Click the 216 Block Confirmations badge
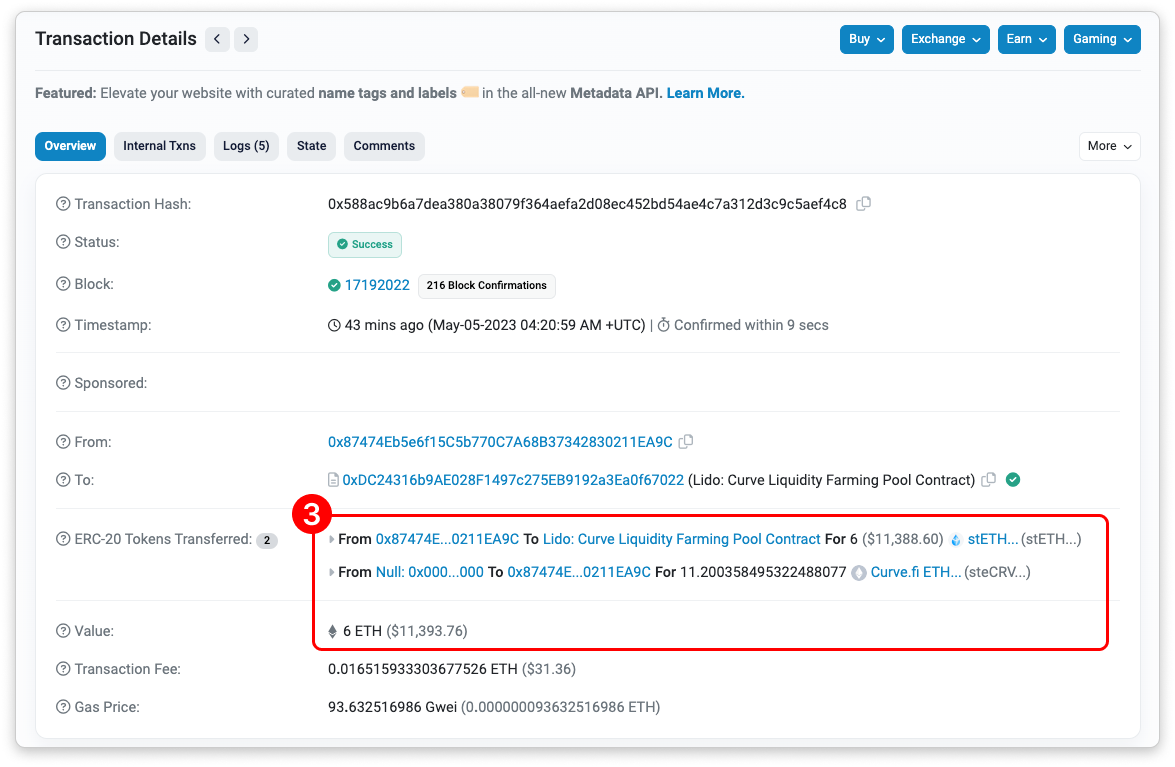 [486, 286]
